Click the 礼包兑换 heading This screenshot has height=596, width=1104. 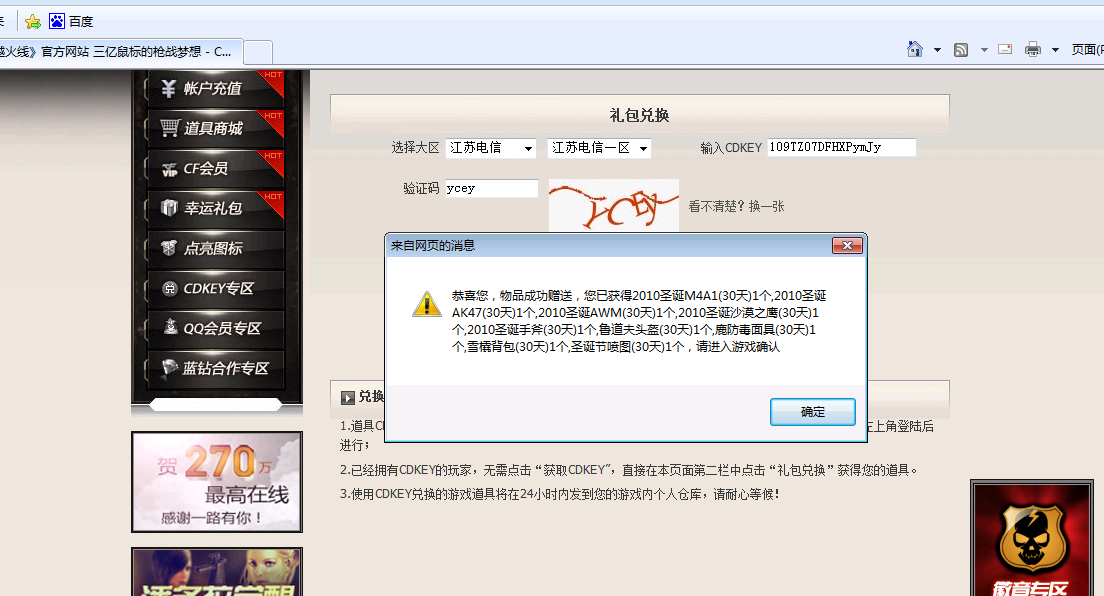[639, 115]
